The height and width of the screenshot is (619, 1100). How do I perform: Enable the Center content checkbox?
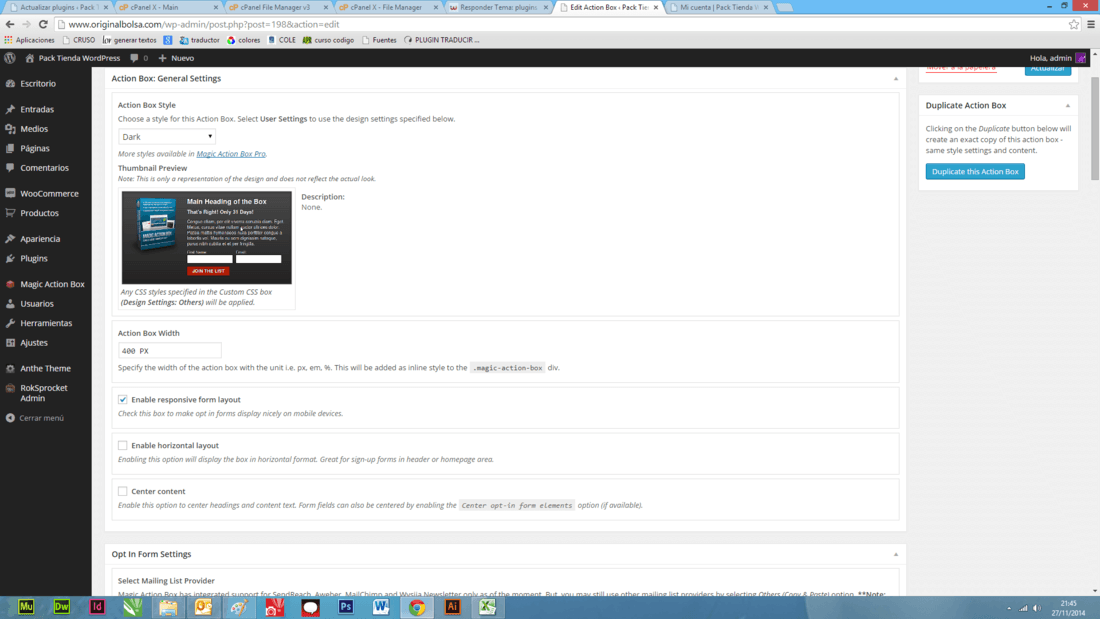click(123, 491)
